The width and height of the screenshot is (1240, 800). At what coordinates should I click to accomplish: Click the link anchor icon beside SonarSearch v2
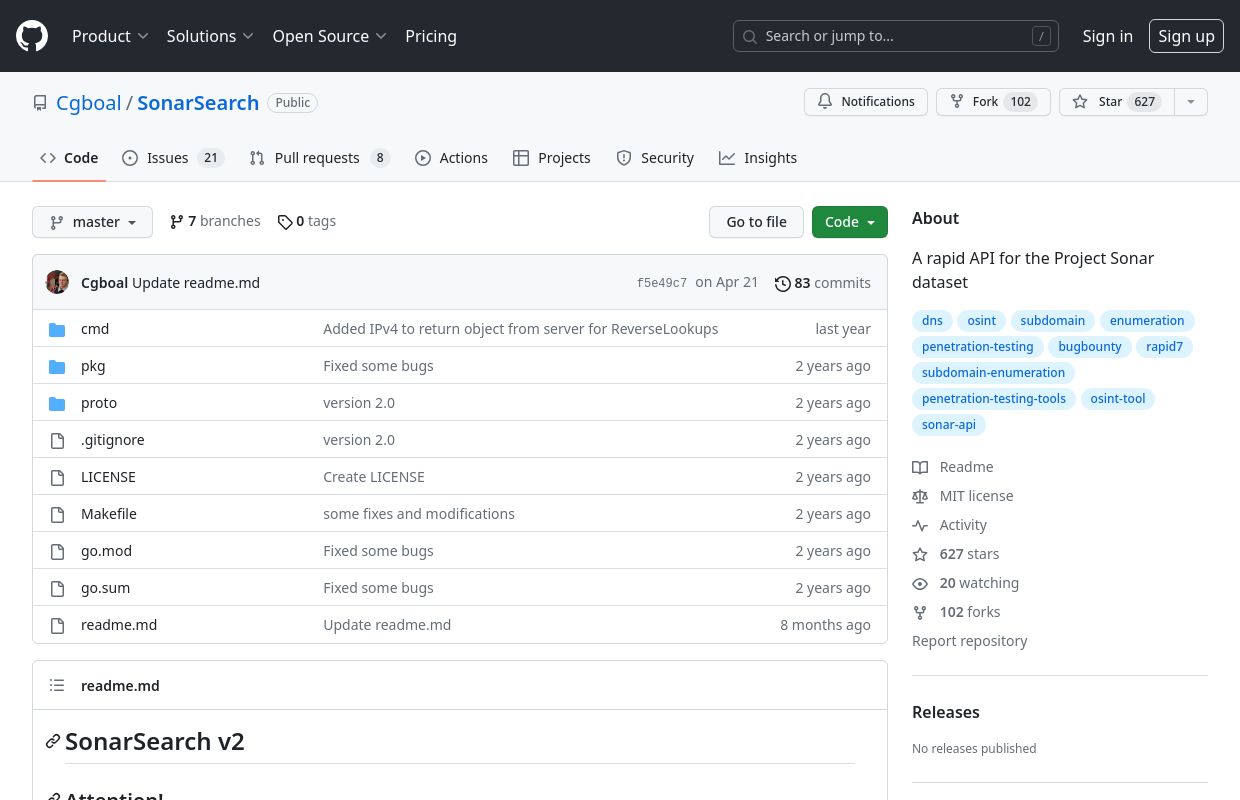(x=52, y=742)
